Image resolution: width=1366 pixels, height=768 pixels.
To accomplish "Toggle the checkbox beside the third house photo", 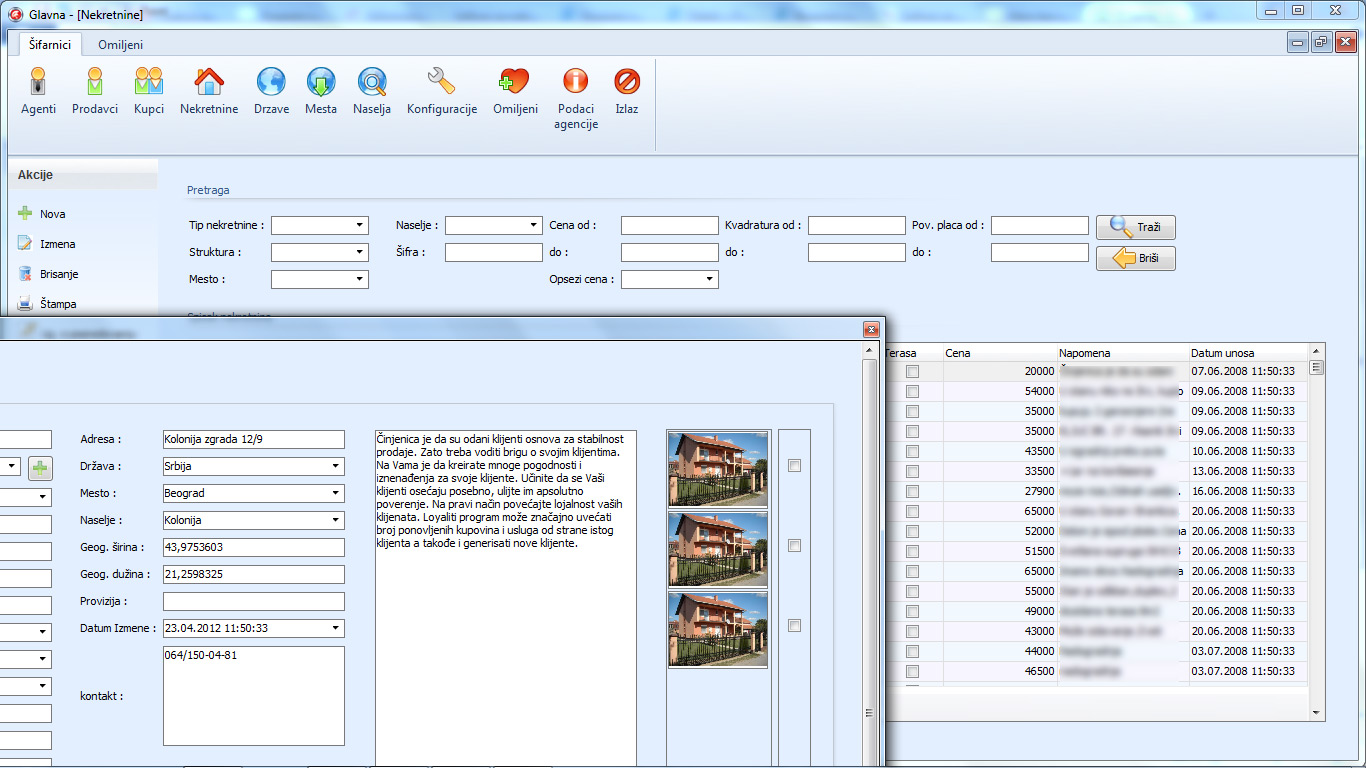I will coord(794,626).
